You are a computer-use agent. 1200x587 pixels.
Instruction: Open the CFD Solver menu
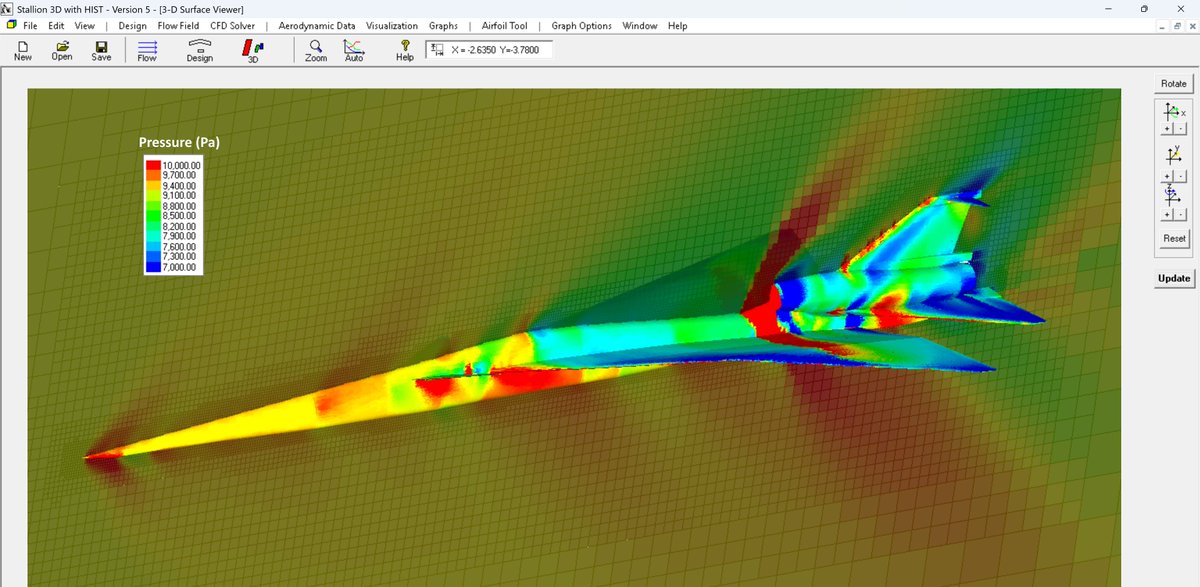[x=232, y=26]
